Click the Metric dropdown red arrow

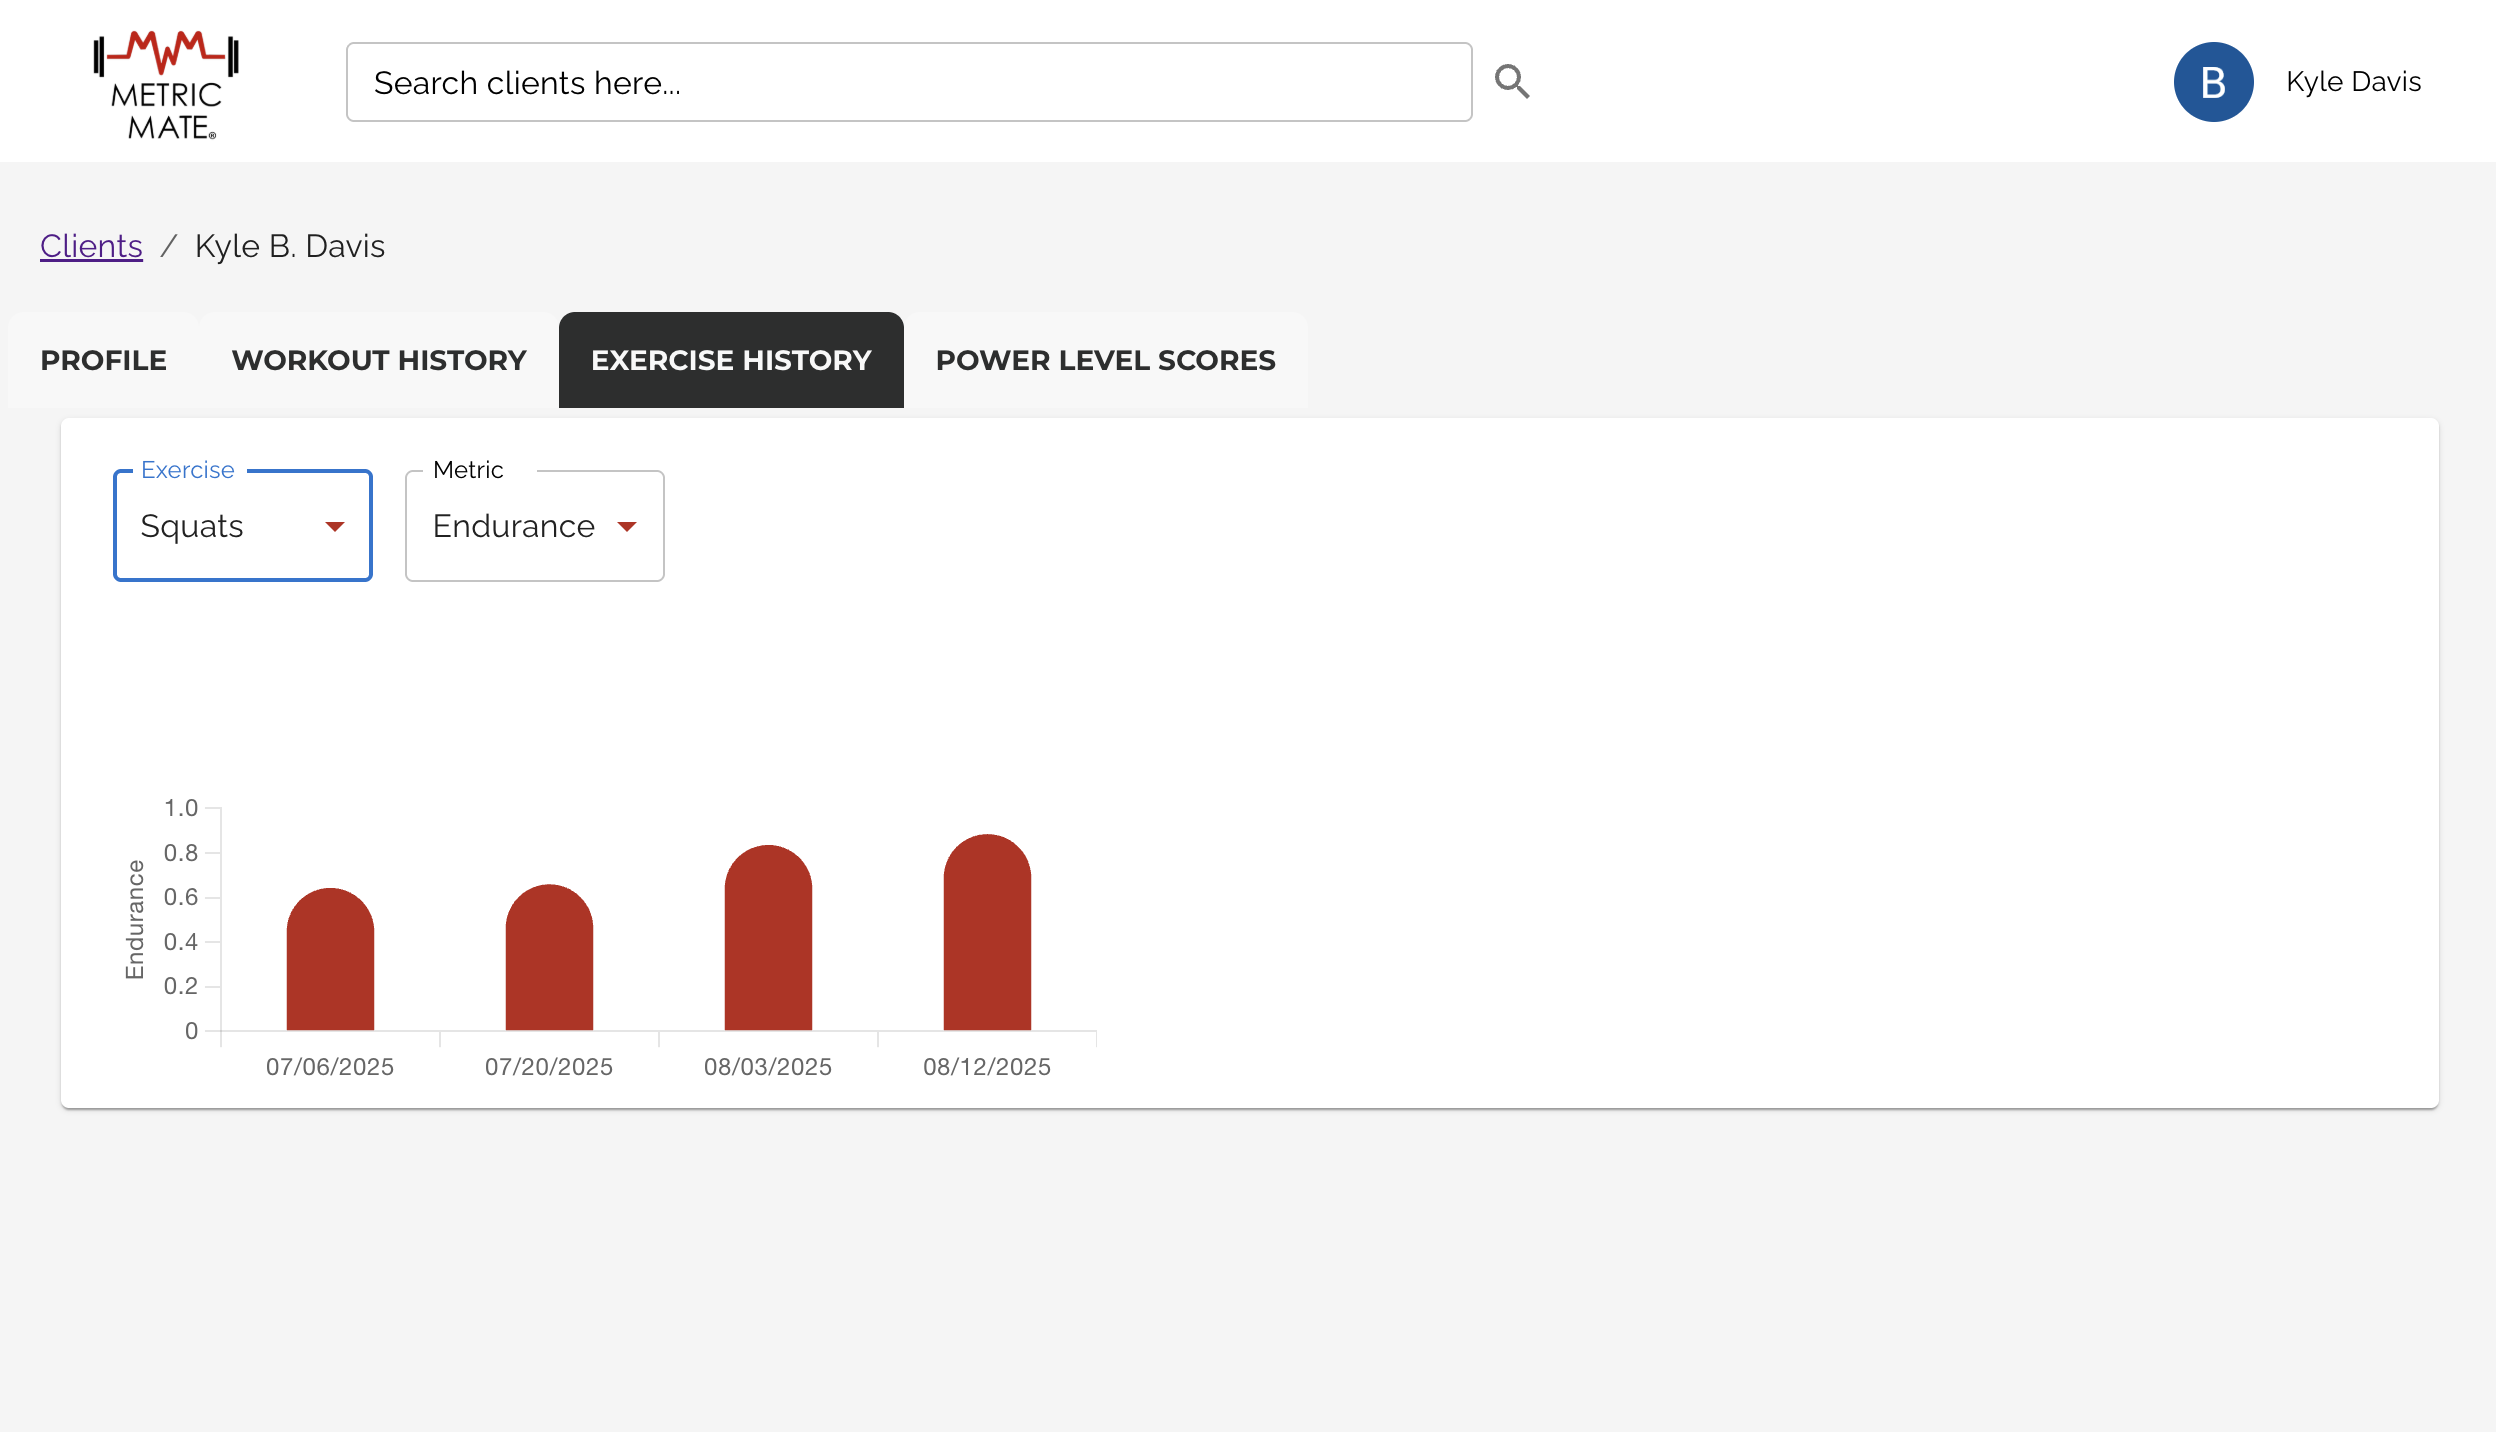(x=627, y=526)
